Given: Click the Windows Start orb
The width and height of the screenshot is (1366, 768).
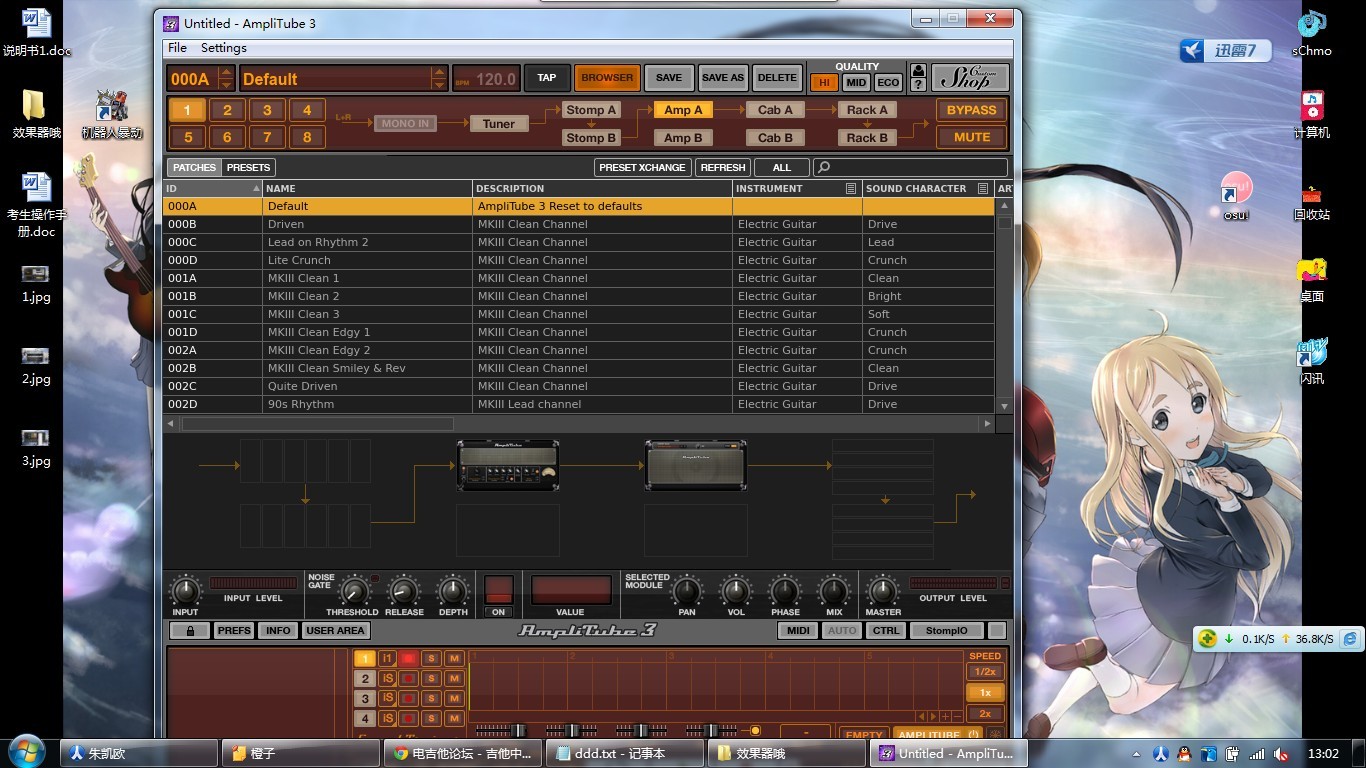Looking at the screenshot, I should point(27,750).
